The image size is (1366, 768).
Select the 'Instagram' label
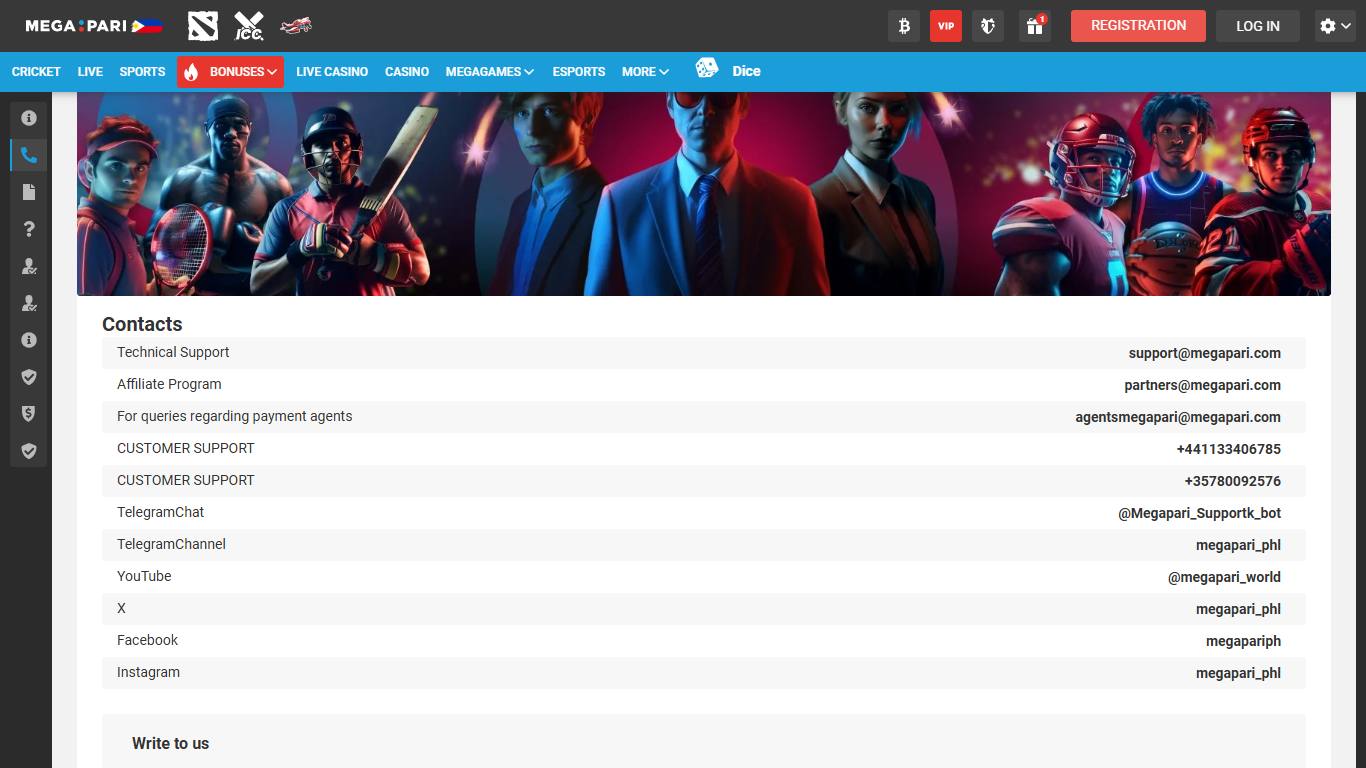(148, 672)
